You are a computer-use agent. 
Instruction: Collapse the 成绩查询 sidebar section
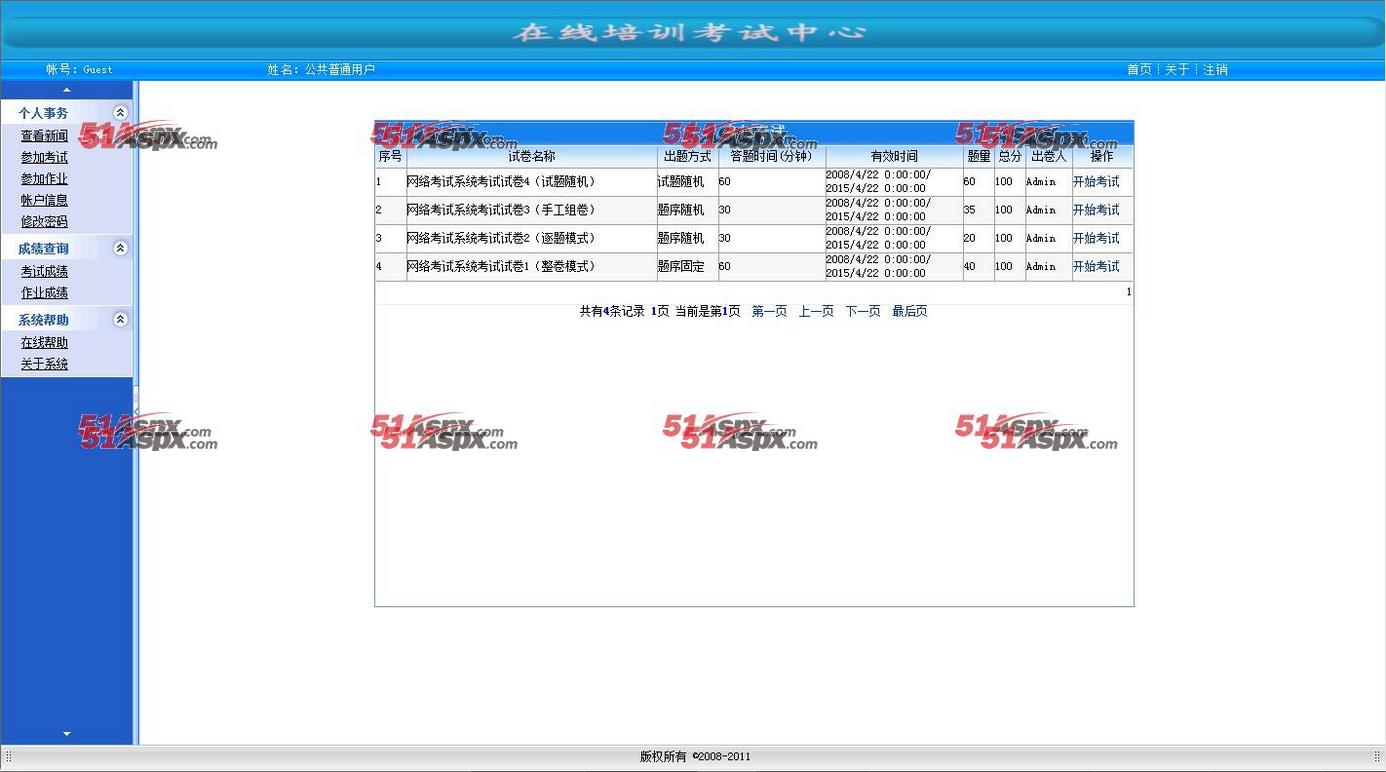[120, 248]
